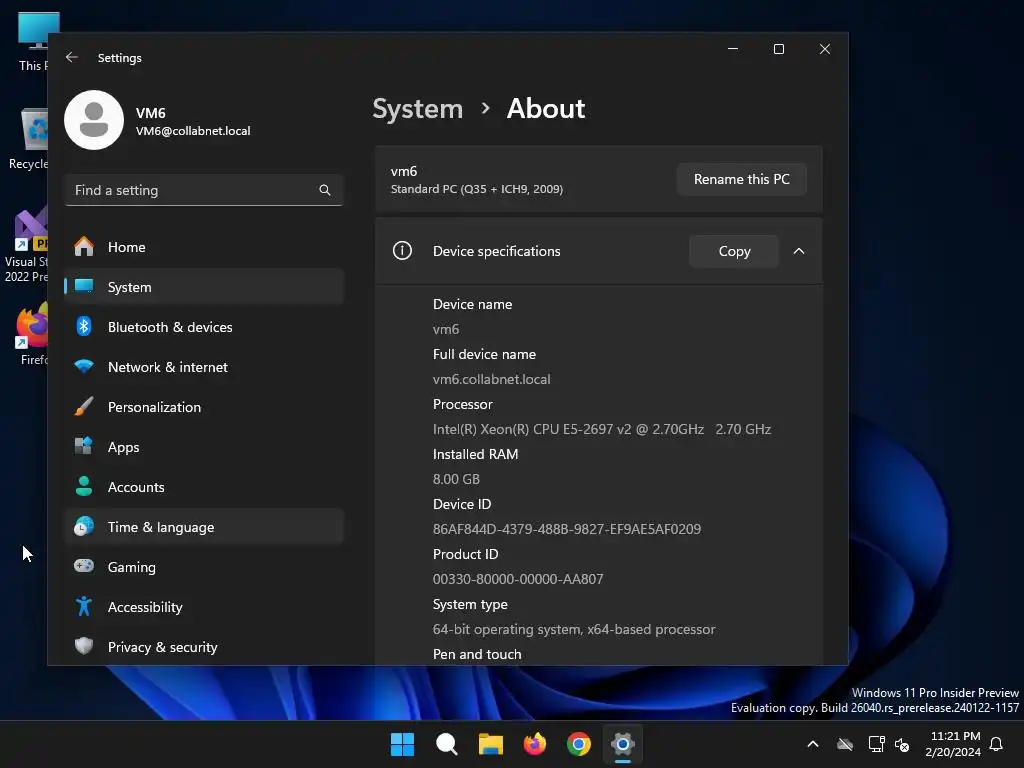This screenshot has height=768, width=1024.
Task: Open the Windows Start menu
Action: click(x=402, y=744)
